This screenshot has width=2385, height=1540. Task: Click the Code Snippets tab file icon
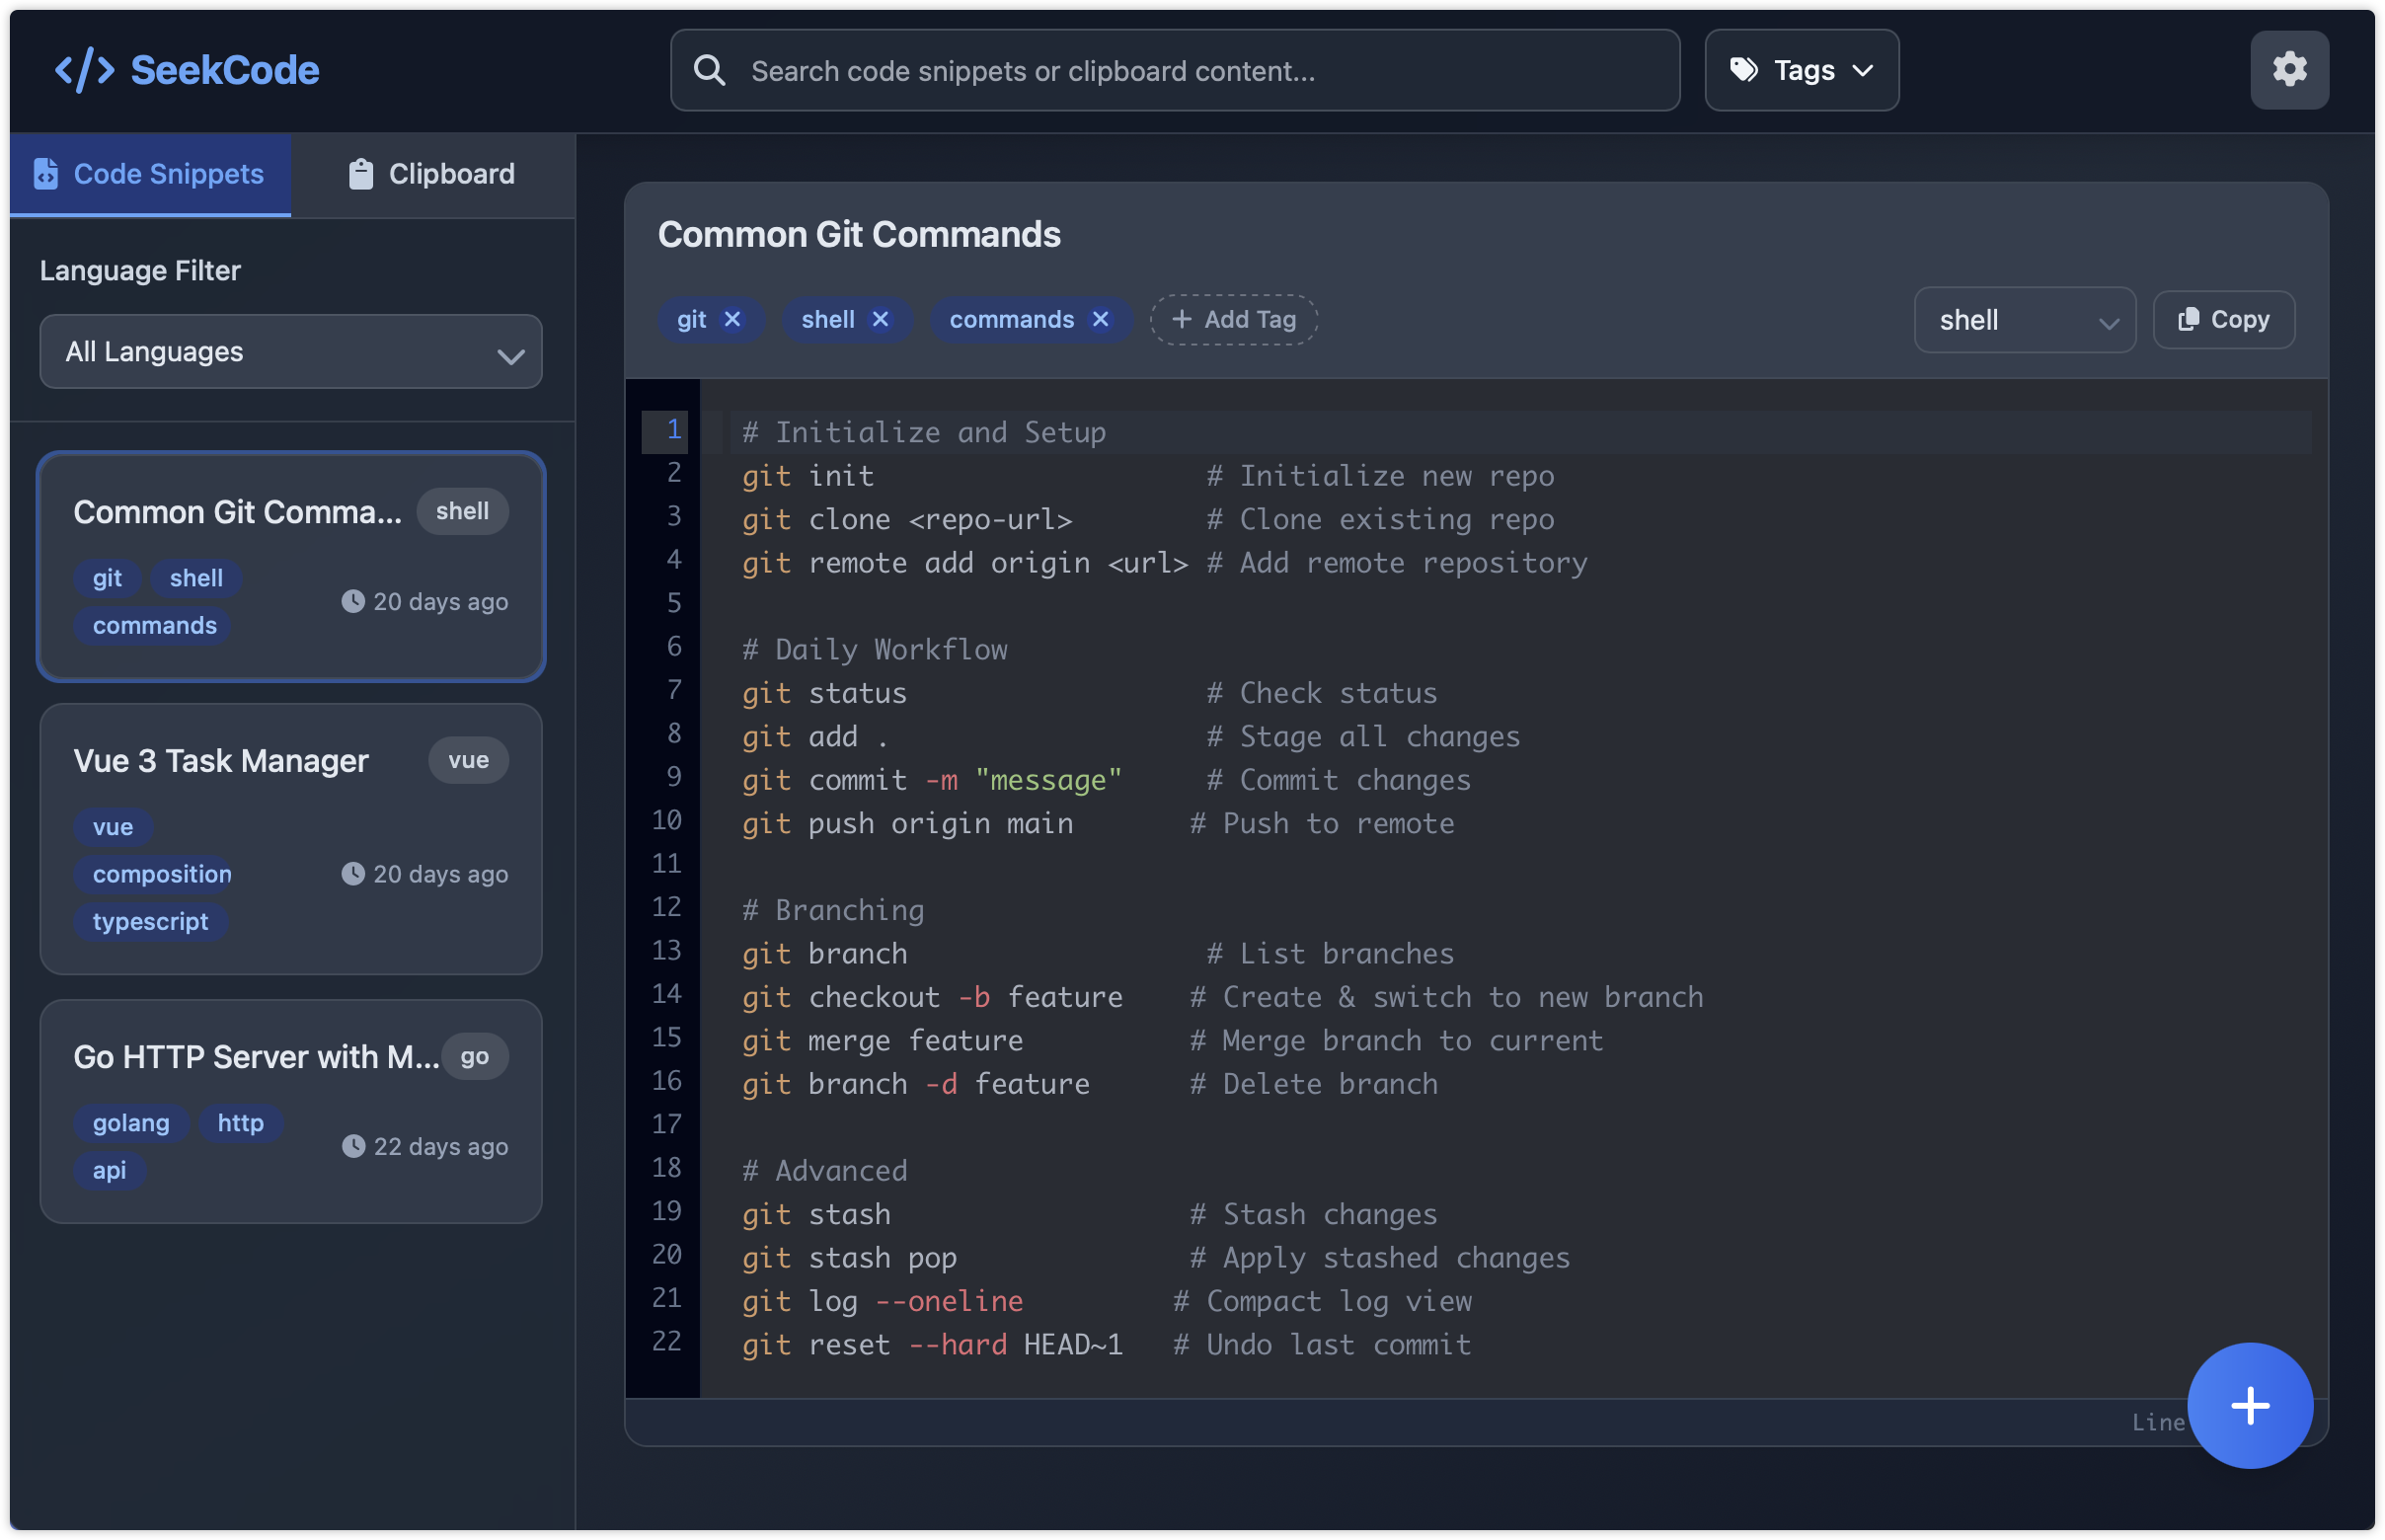coord(46,173)
